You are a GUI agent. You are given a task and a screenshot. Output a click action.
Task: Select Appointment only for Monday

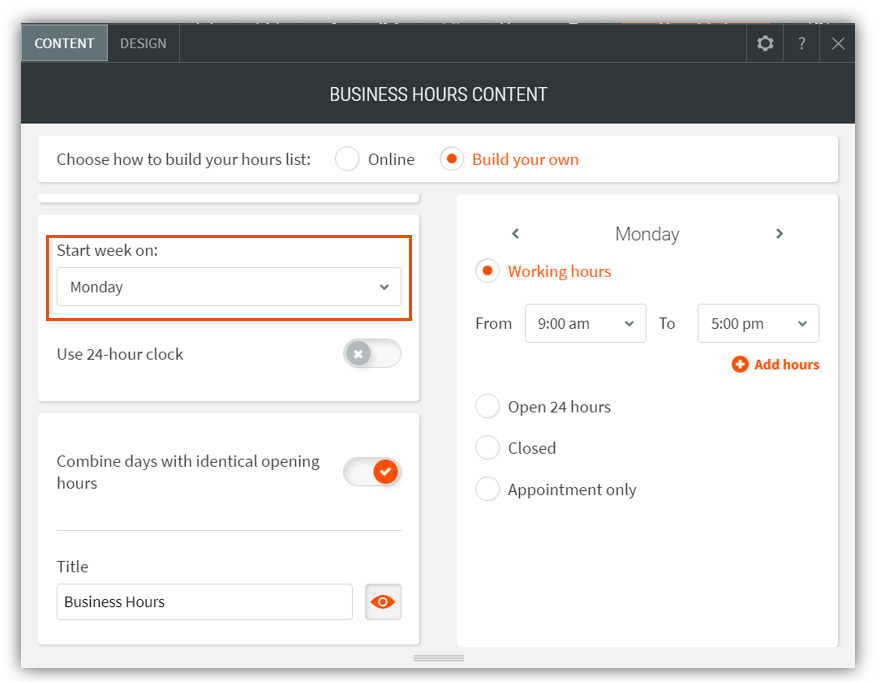(488, 490)
